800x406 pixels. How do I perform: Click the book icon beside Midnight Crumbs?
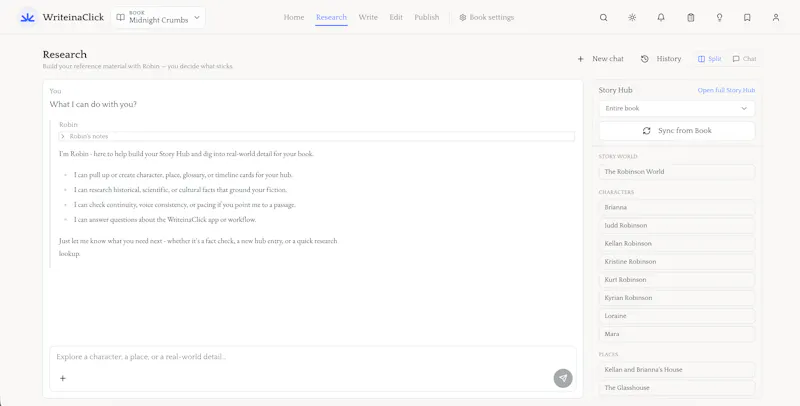[x=120, y=17]
